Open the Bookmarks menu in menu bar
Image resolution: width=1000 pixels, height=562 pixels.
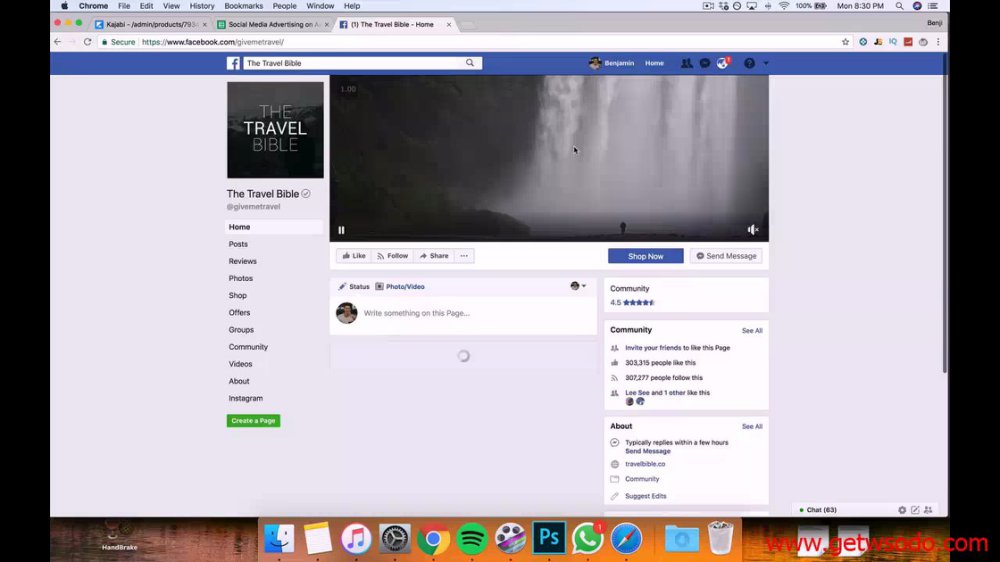click(244, 6)
